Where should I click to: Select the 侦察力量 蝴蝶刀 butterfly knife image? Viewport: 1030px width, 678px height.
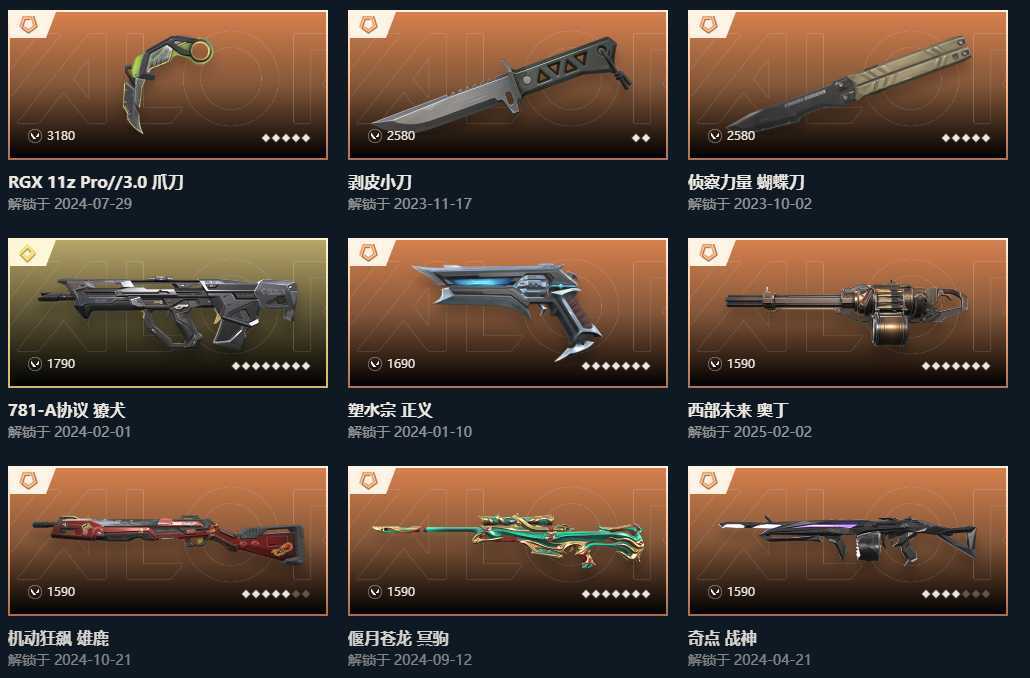tap(848, 85)
